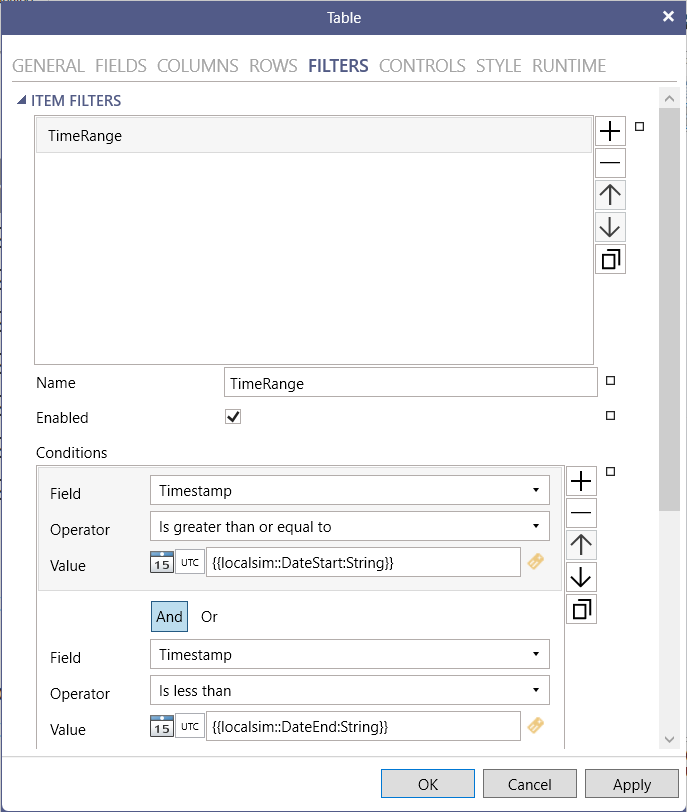687x812 pixels.
Task: Add a new condition with plus icon
Action: (x=581, y=482)
